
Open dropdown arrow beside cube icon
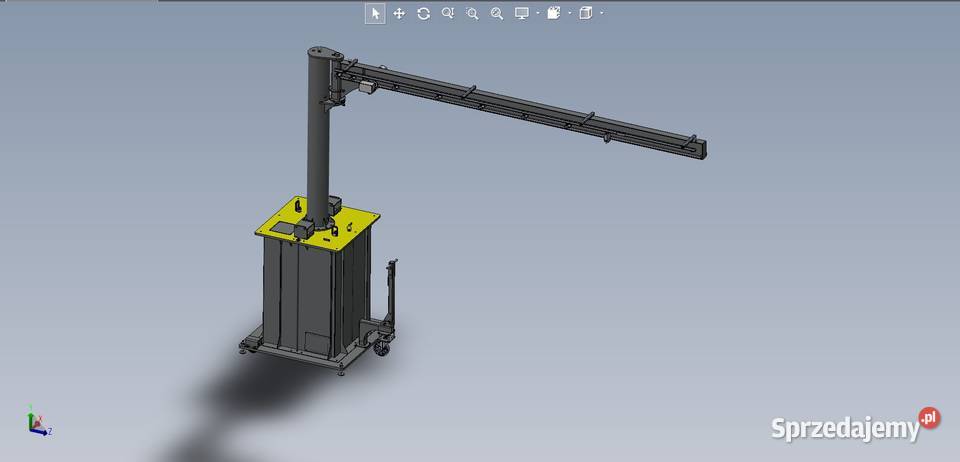click(x=601, y=13)
